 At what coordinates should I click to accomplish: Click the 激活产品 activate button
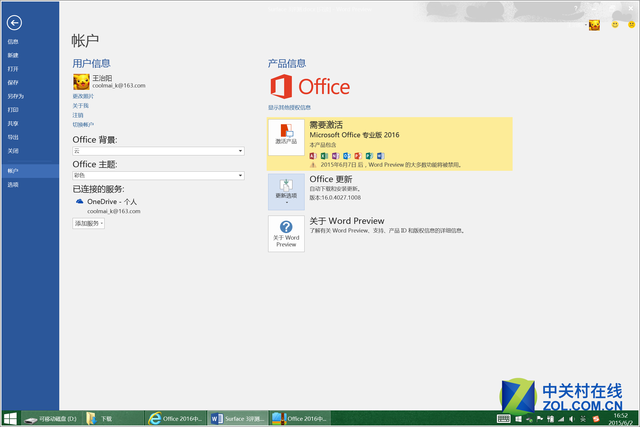click(x=286, y=137)
